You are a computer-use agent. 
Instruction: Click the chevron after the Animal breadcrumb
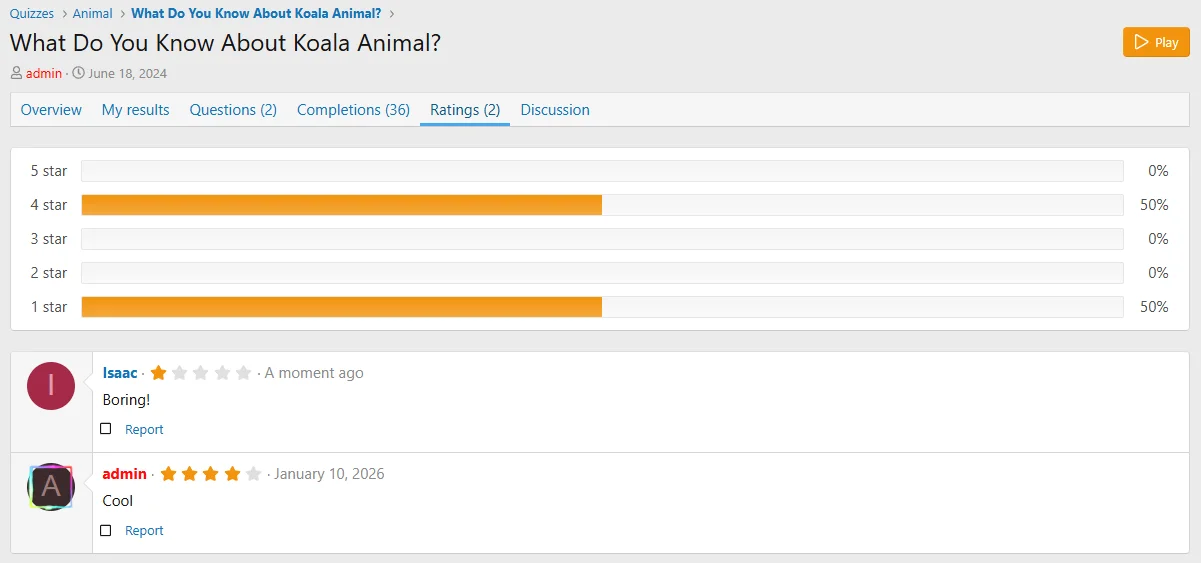pos(122,14)
